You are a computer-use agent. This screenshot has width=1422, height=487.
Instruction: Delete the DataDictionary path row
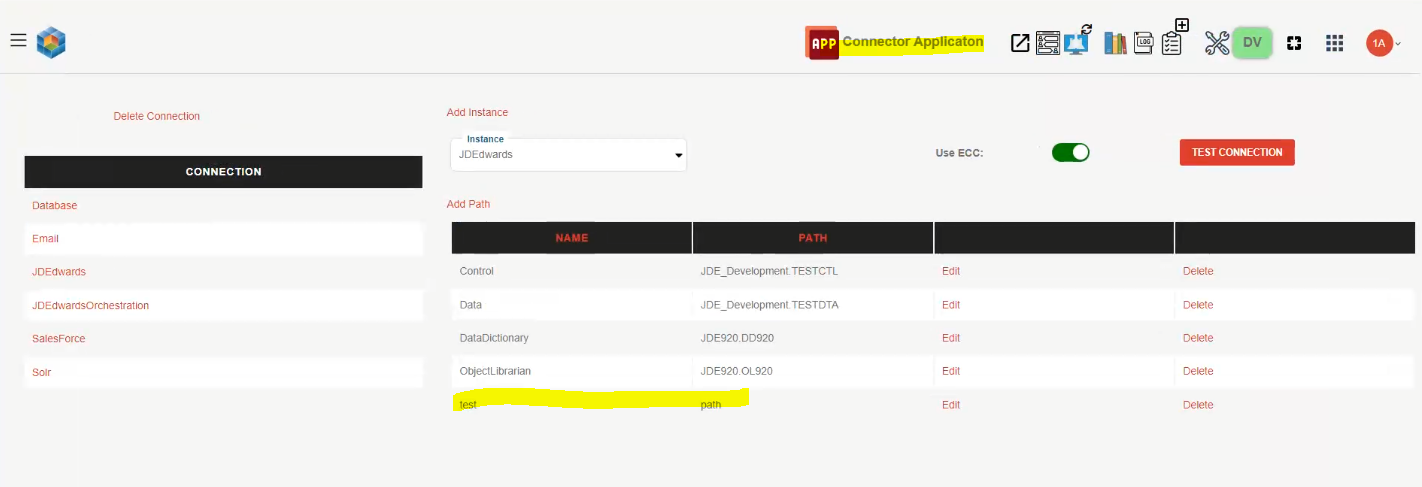click(x=1198, y=338)
